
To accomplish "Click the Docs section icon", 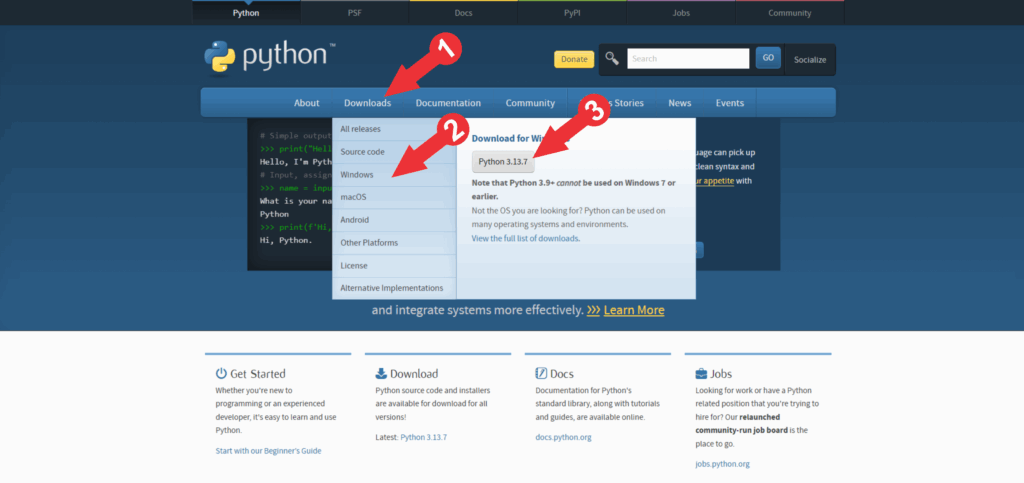I will pyautogui.click(x=541, y=373).
